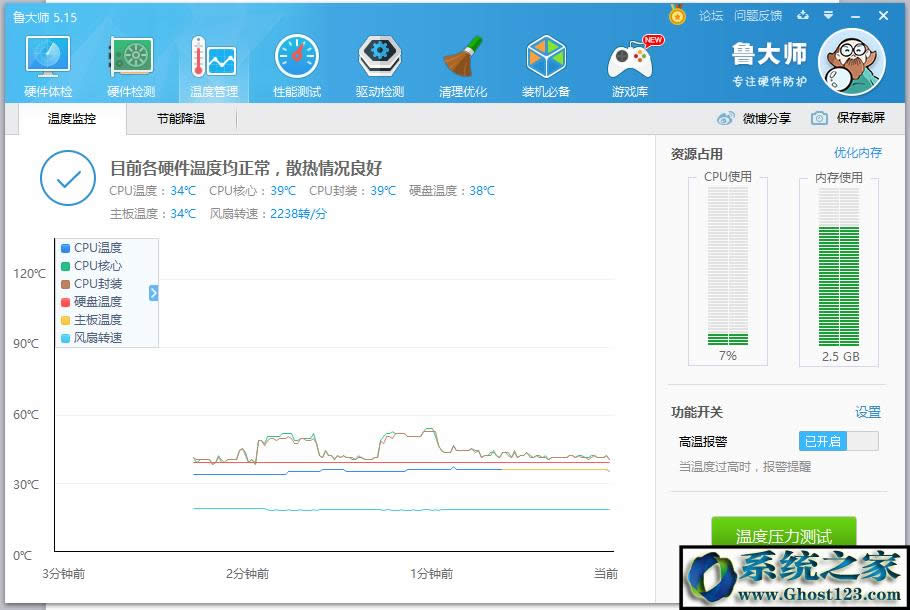The width and height of the screenshot is (910, 610).
Task: Start 清理优化 (Cleanup Optimization)
Action: coord(463,63)
